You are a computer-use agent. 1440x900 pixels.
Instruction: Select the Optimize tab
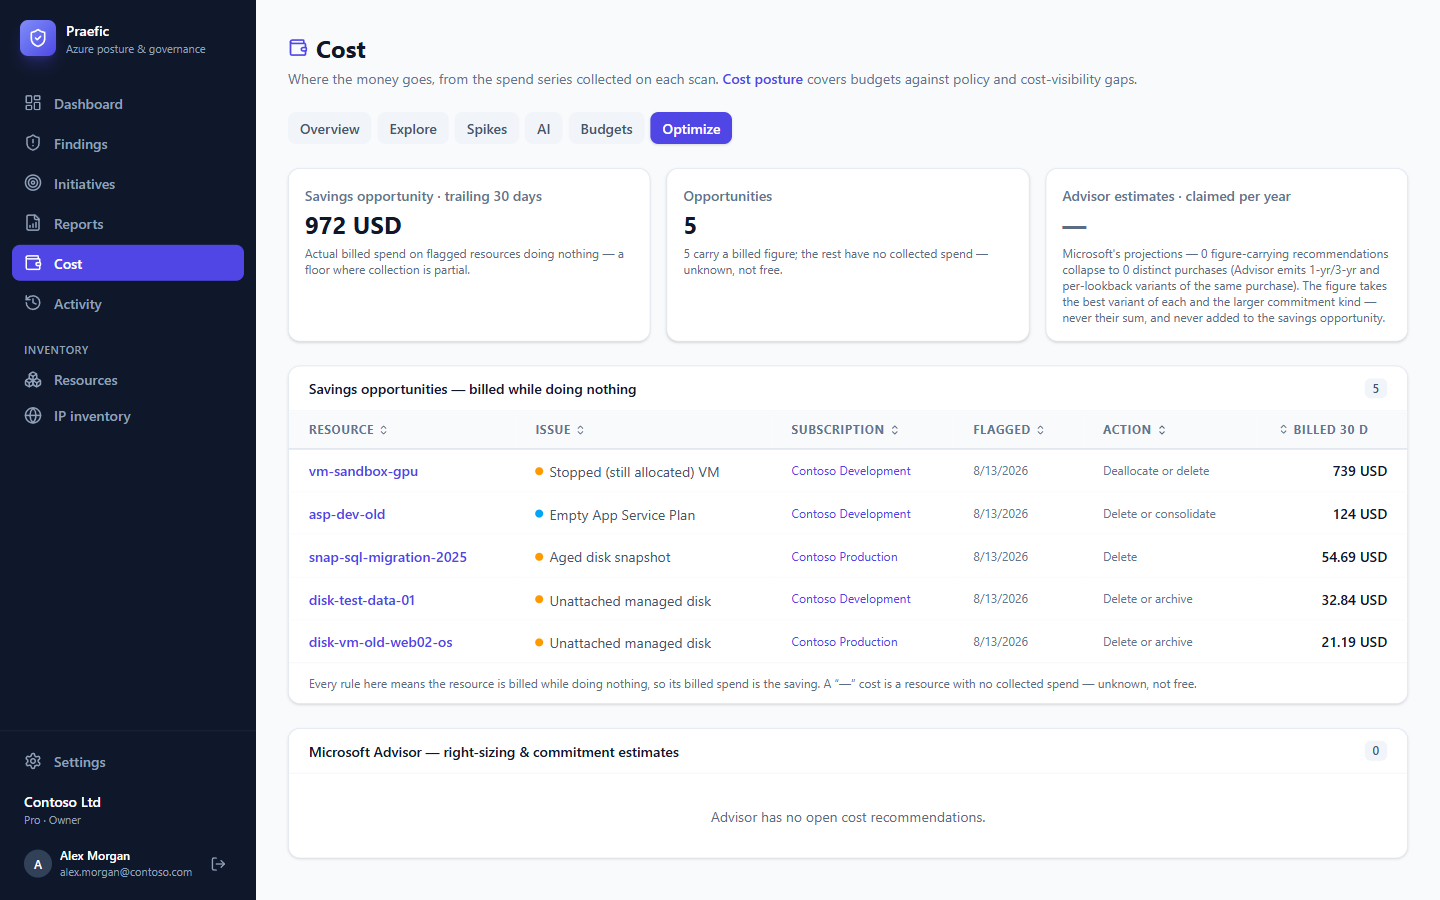point(691,129)
